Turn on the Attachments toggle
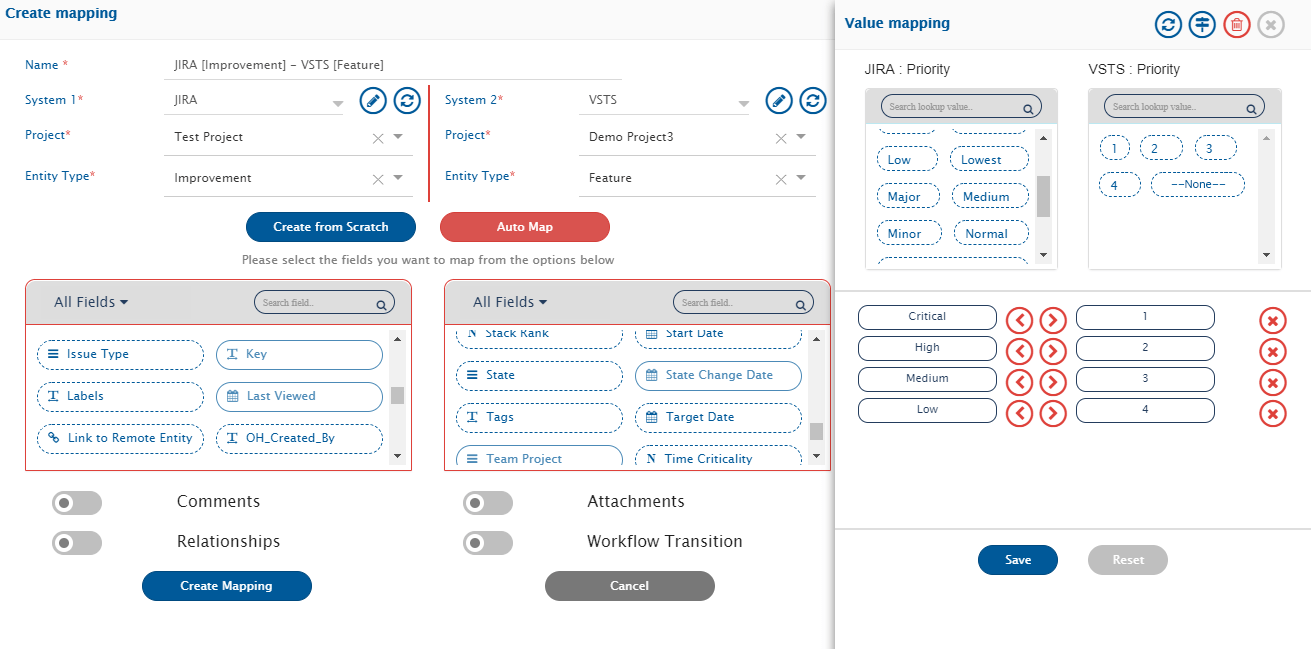 [488, 502]
